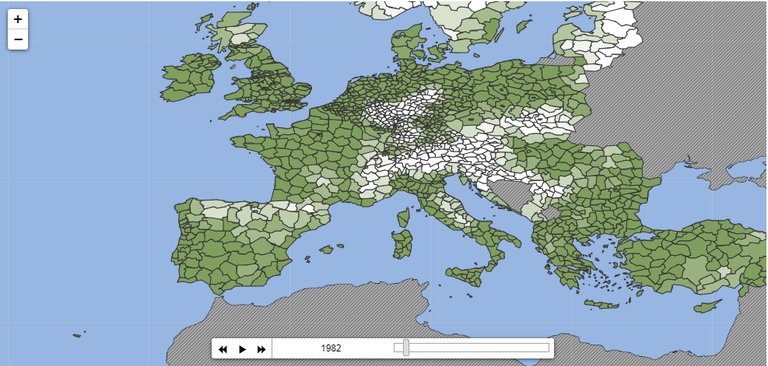Select the Crete island on the map
Screen dimensions: 768x366
coord(602,304)
